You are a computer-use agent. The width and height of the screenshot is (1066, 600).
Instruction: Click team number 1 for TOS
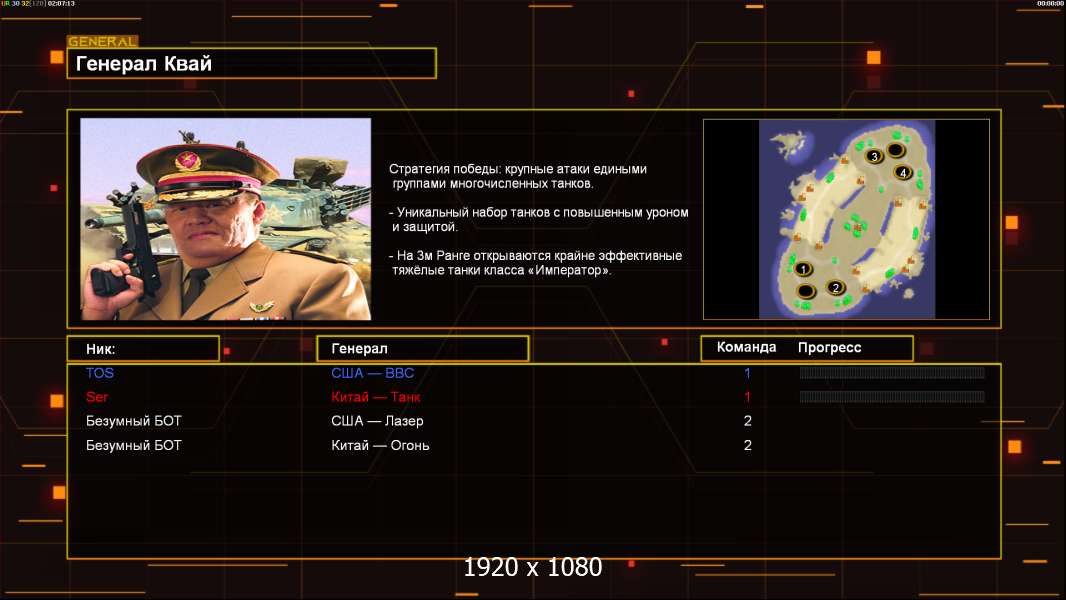747,373
